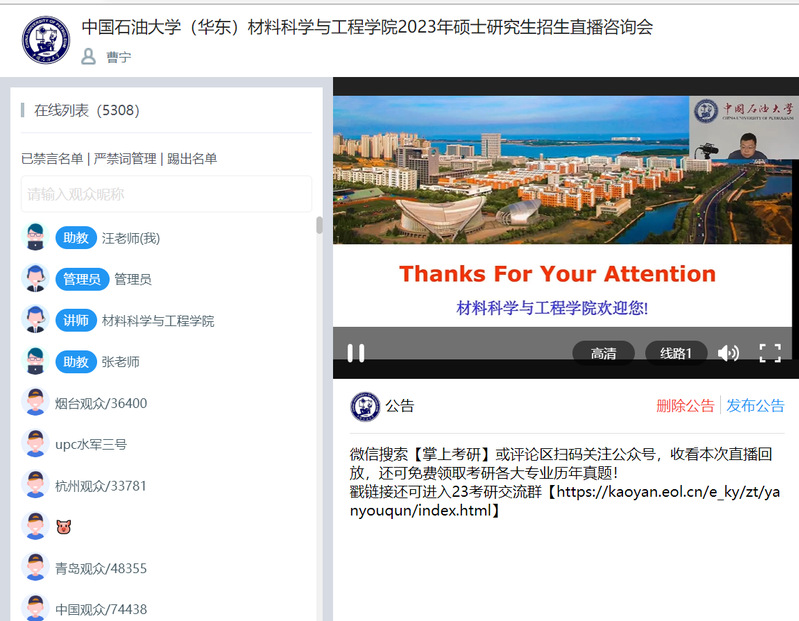The image size is (799, 621).
Task: Open the 踢出名单 kicked-out list
Action: click(x=191, y=158)
